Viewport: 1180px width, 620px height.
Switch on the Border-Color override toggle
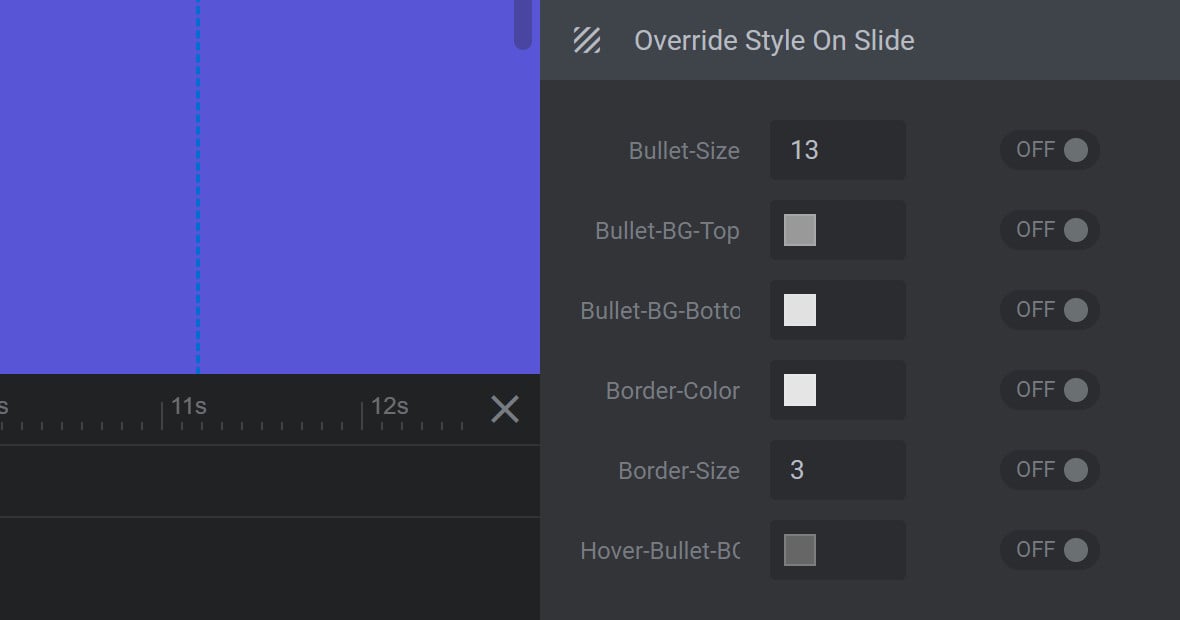click(1050, 390)
